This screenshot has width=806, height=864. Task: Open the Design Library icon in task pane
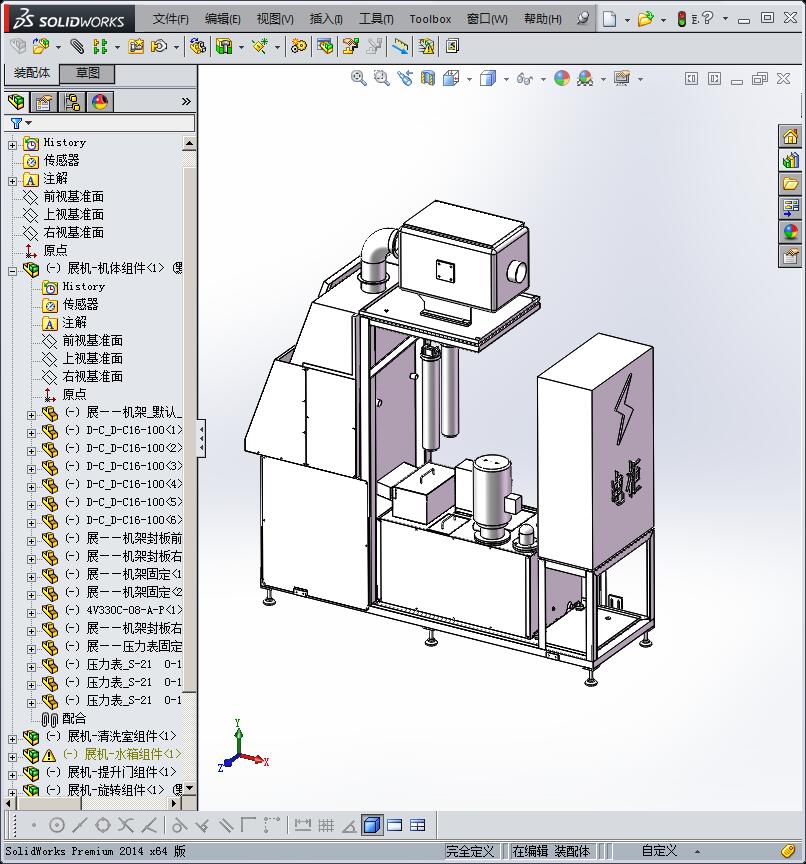pyautogui.click(x=790, y=160)
